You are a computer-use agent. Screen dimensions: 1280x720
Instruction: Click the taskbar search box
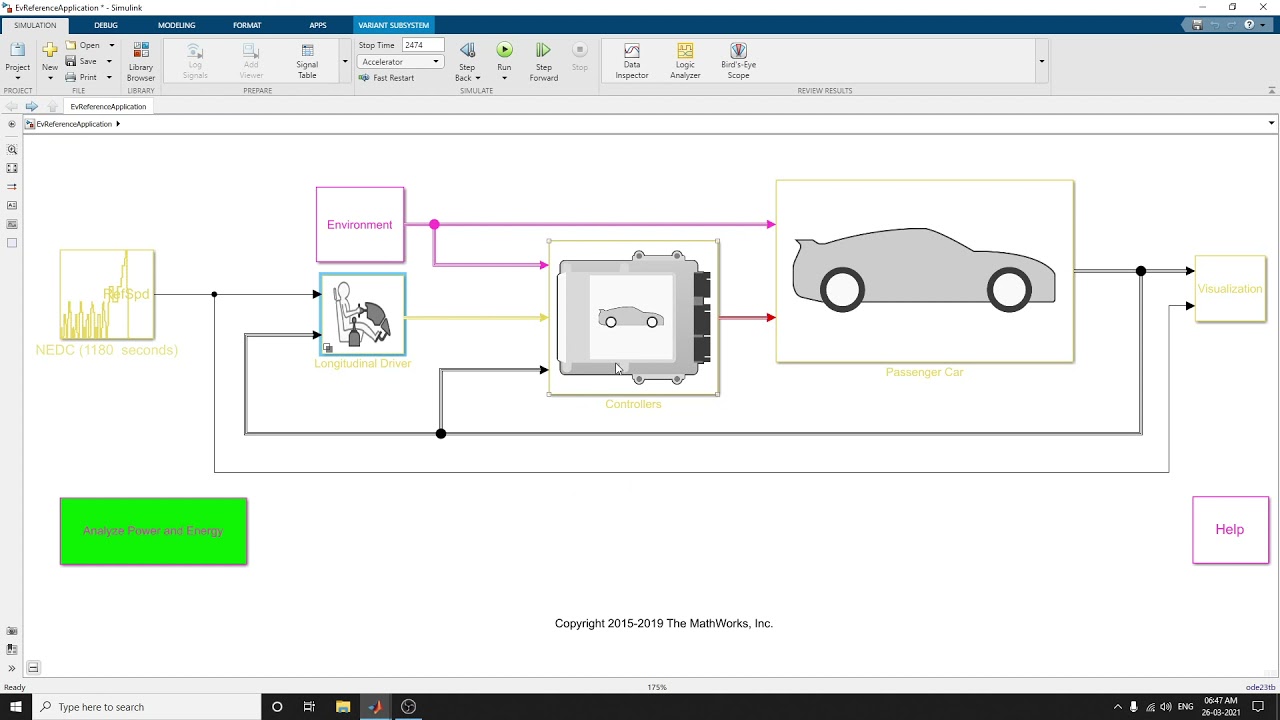(x=146, y=707)
